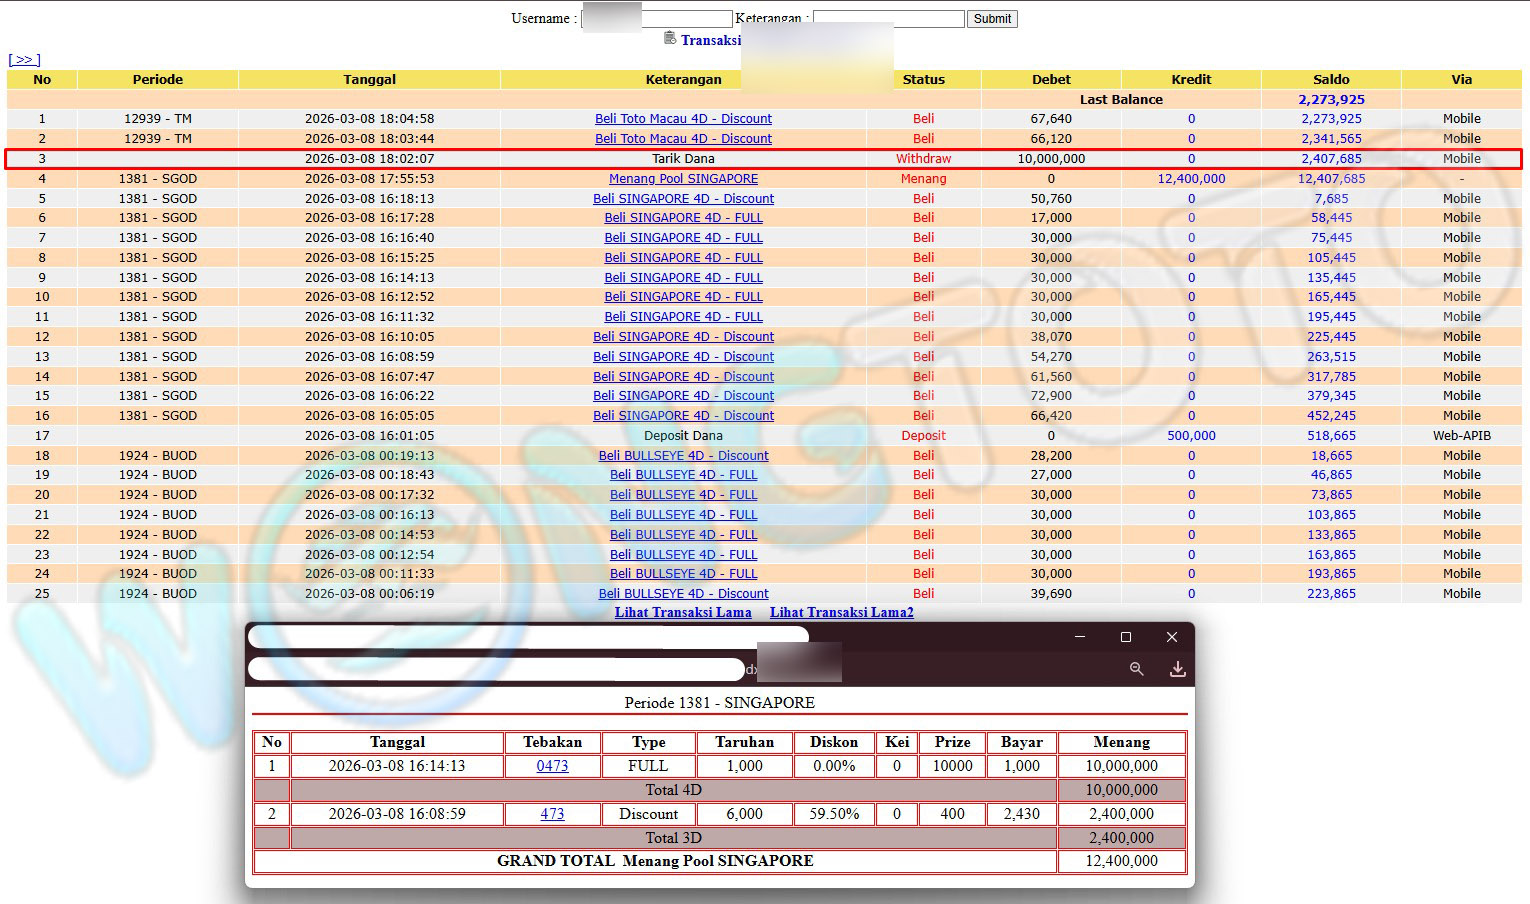The image size is (1530, 904).
Task: Open Beli BULLSEYE 4D - Discount row 25
Action: point(683,594)
